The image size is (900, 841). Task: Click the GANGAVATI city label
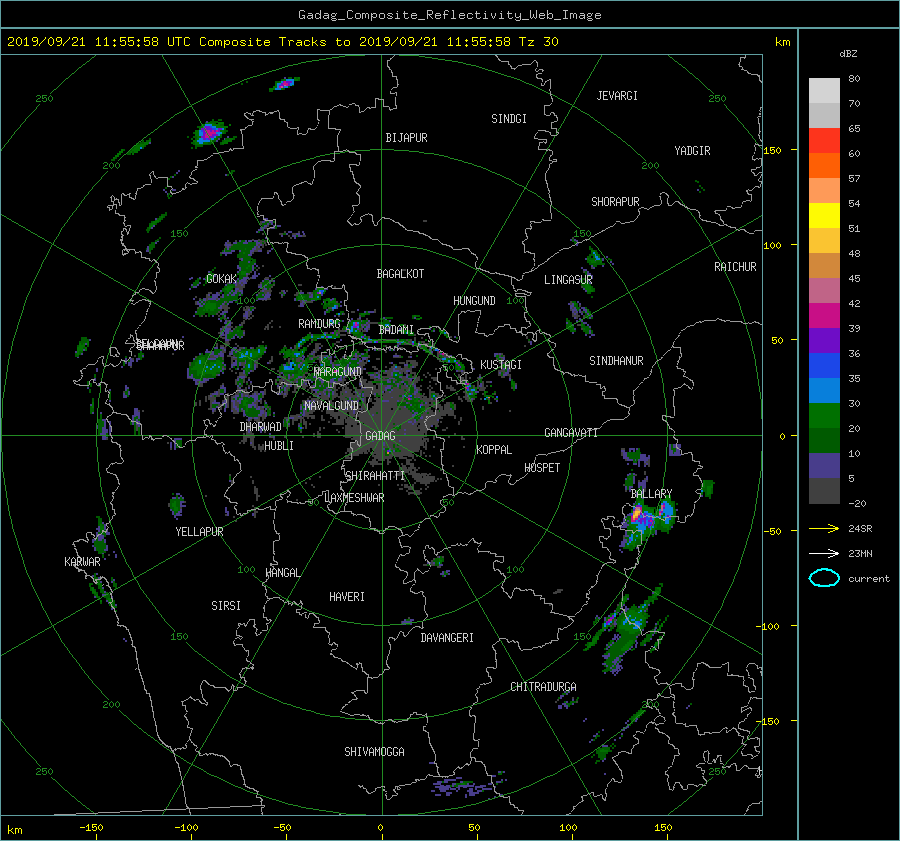(571, 433)
